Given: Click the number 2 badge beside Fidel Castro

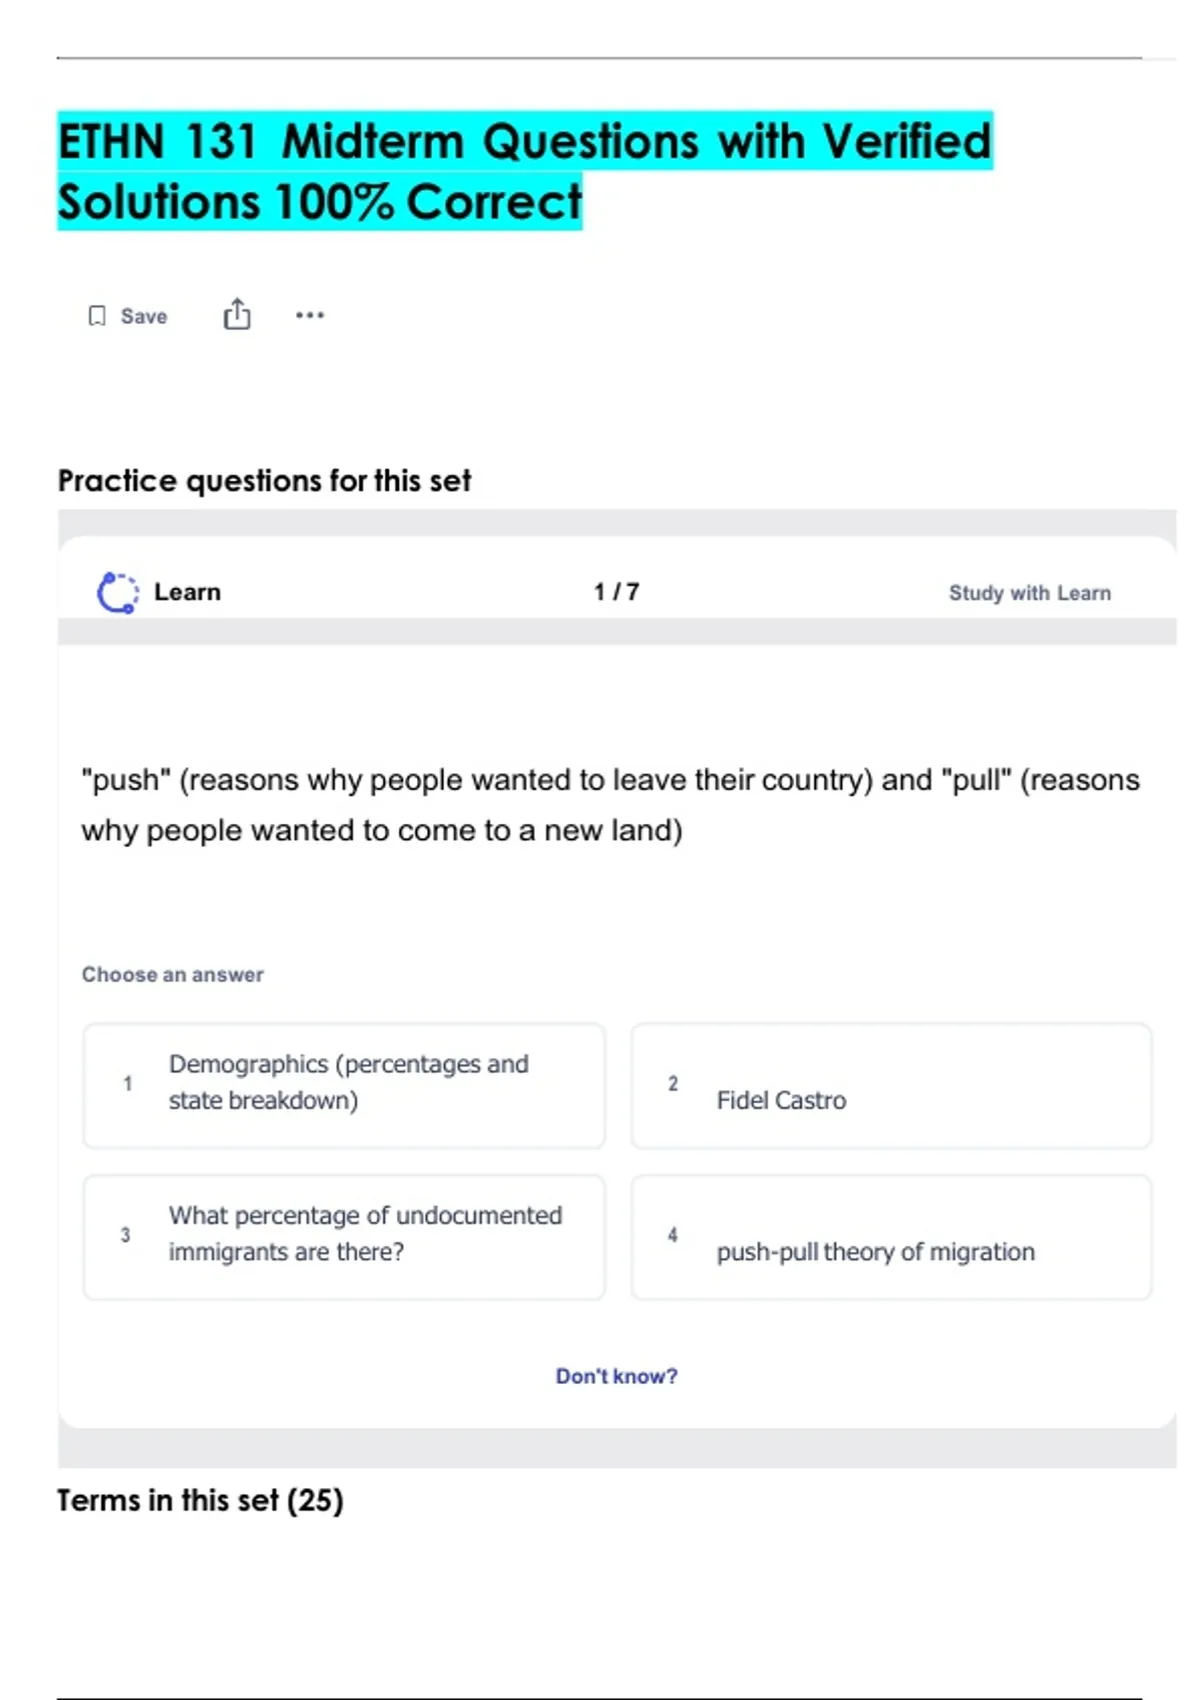Looking at the screenshot, I should [673, 1083].
